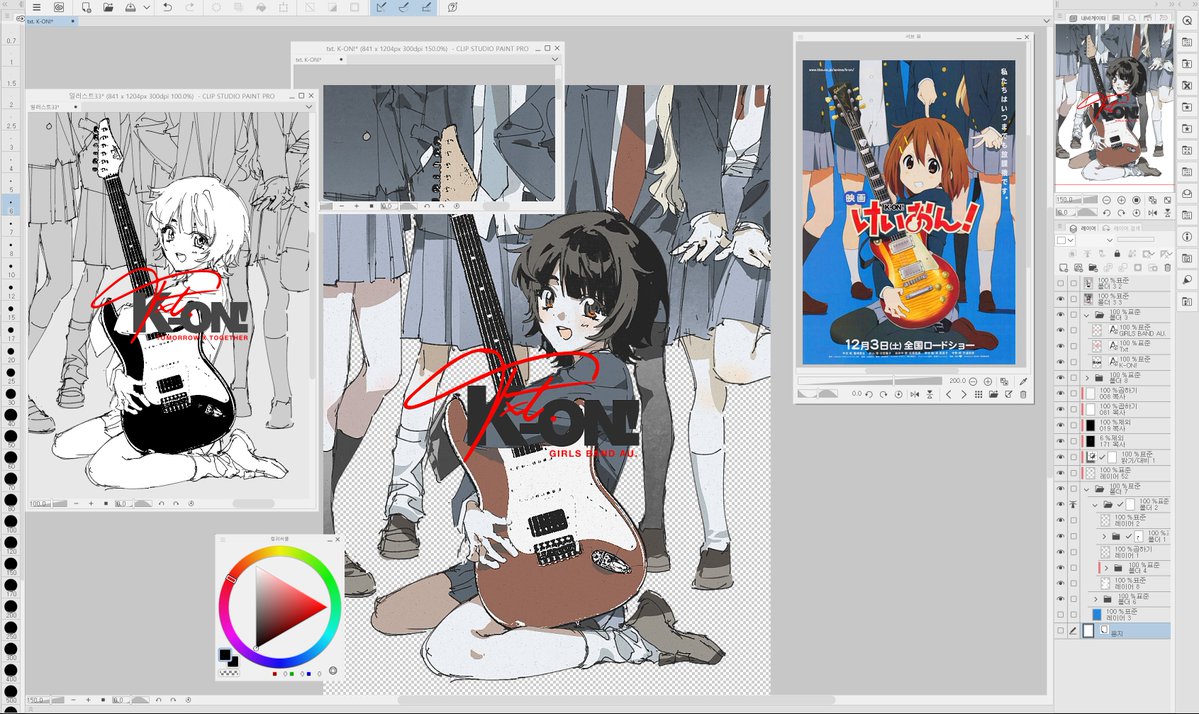Delete image from sub view with trash

tap(1023, 394)
